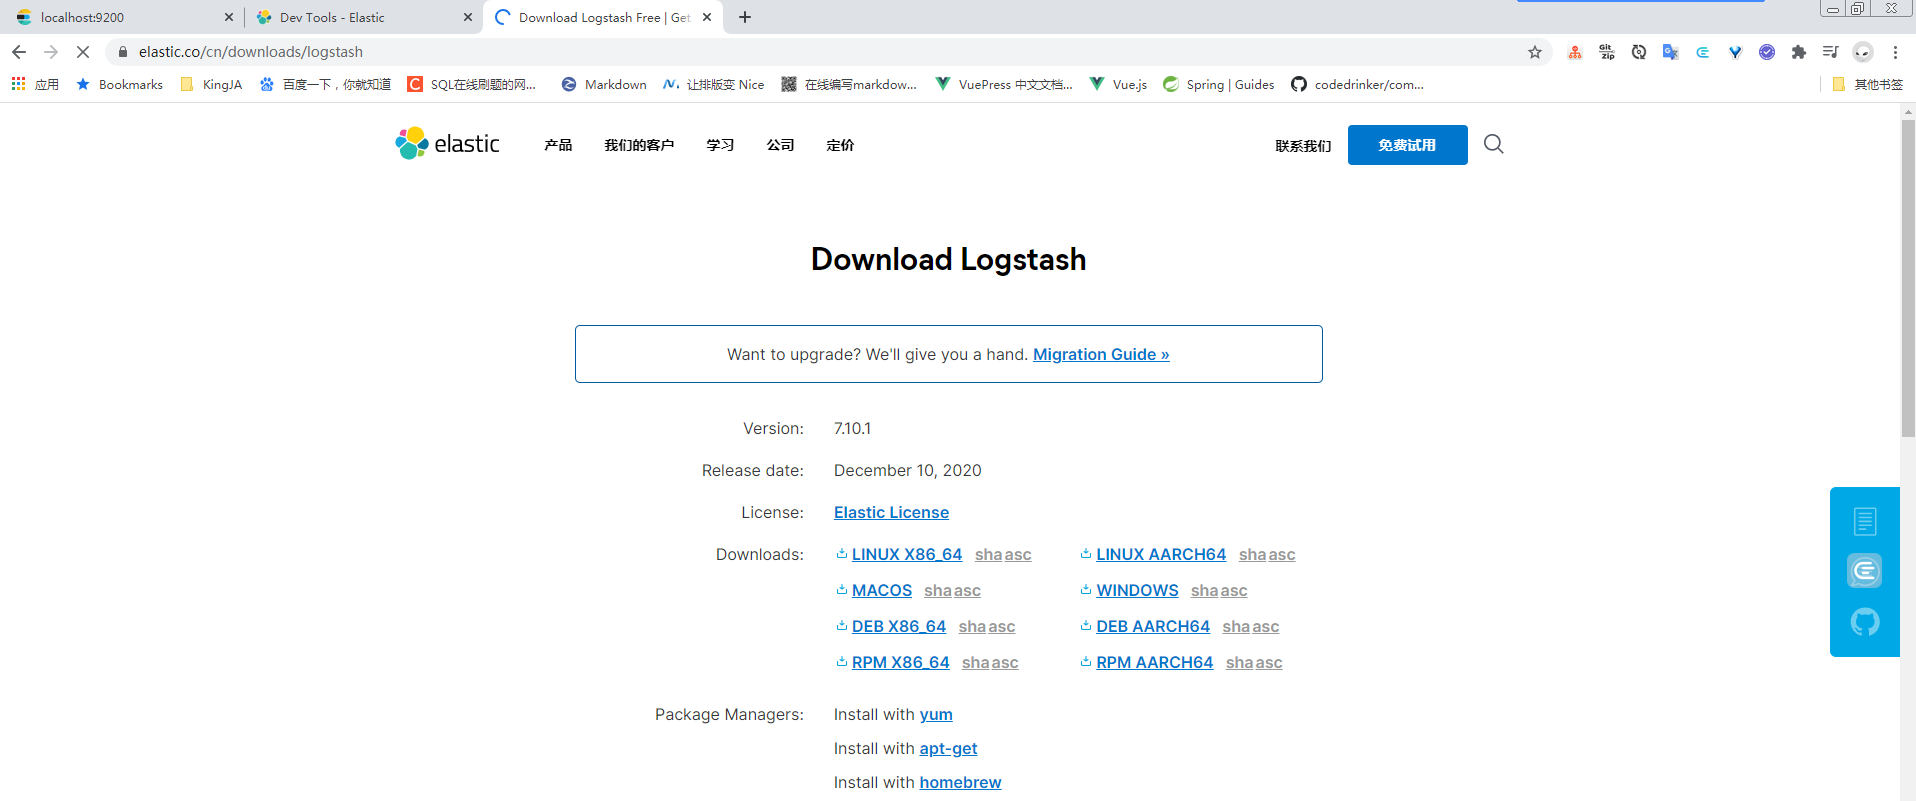
Task: Open a new browser tab
Action: pyautogui.click(x=745, y=17)
